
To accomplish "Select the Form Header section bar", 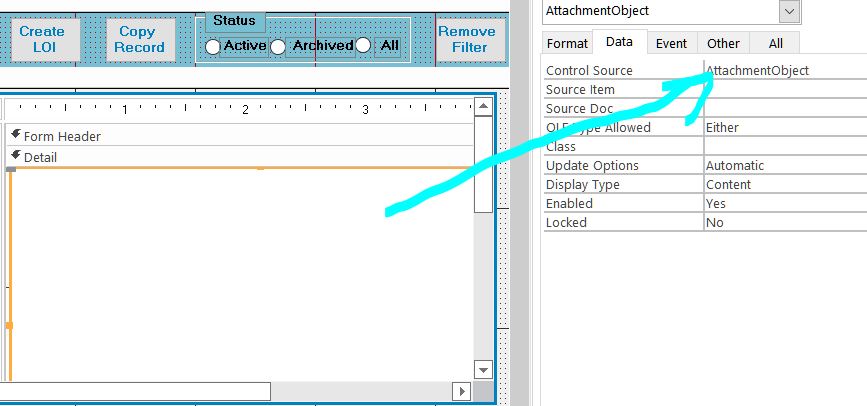I will point(240,136).
